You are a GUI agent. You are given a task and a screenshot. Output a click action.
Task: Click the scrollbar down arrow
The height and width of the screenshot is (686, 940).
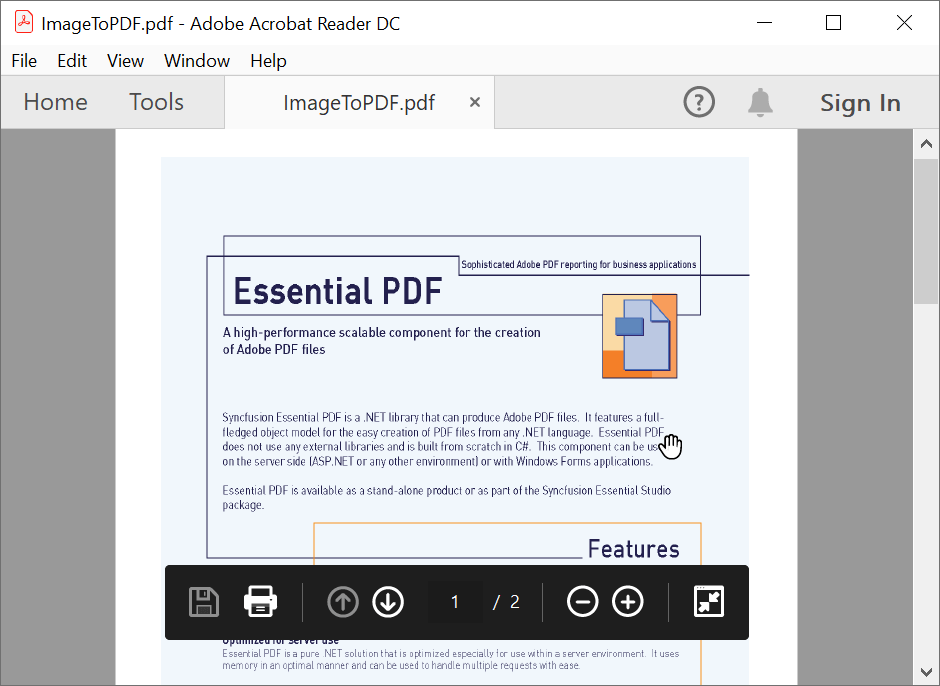click(x=925, y=671)
